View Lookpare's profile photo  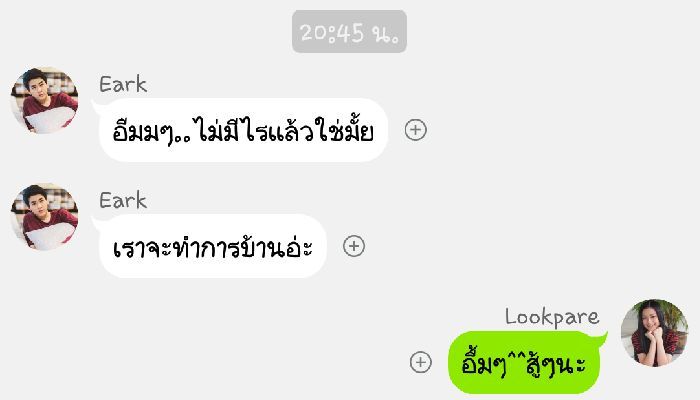[654, 333]
